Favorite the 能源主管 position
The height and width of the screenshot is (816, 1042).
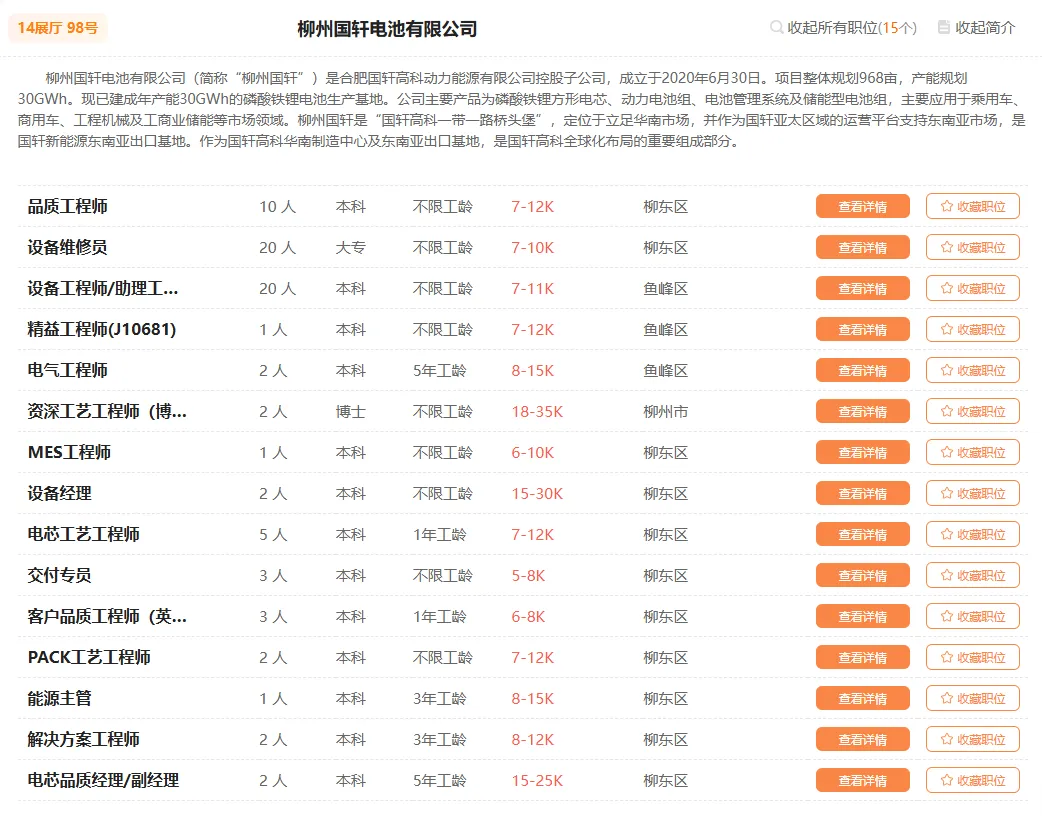[x=973, y=698]
